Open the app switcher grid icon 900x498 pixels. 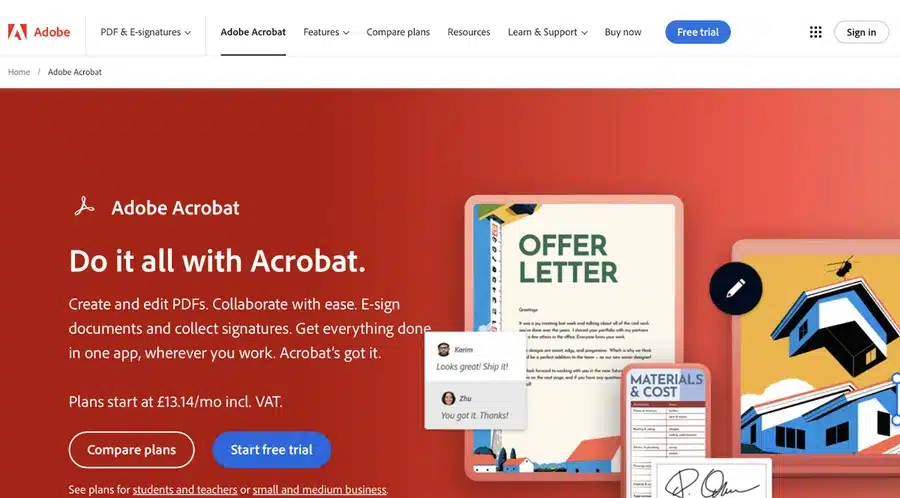click(816, 32)
